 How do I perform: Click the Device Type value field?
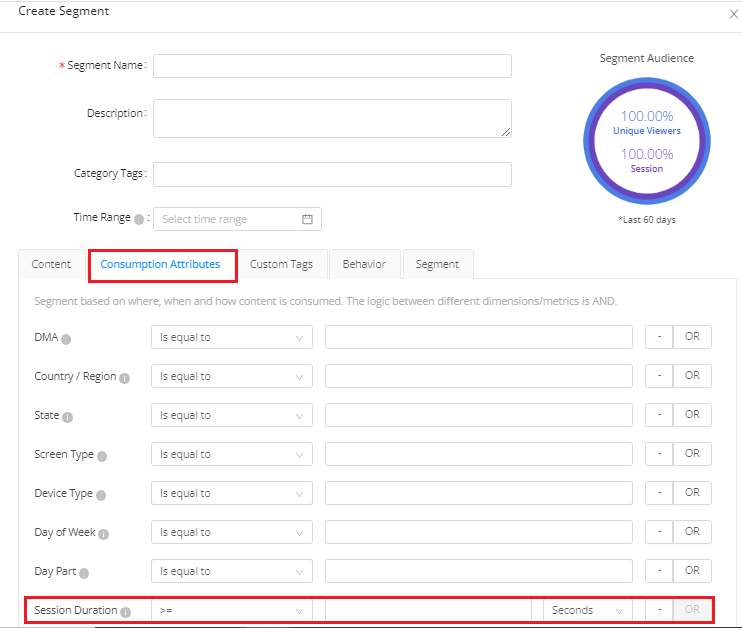click(x=479, y=493)
